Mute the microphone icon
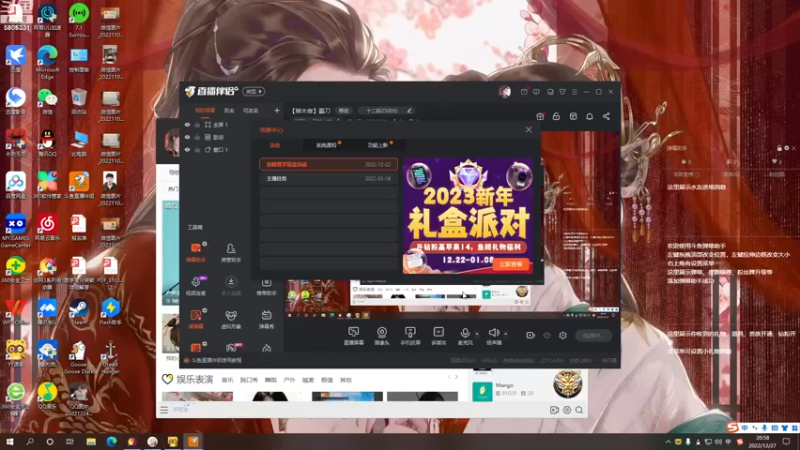Image resolution: width=800 pixels, height=450 pixels. pos(465,333)
